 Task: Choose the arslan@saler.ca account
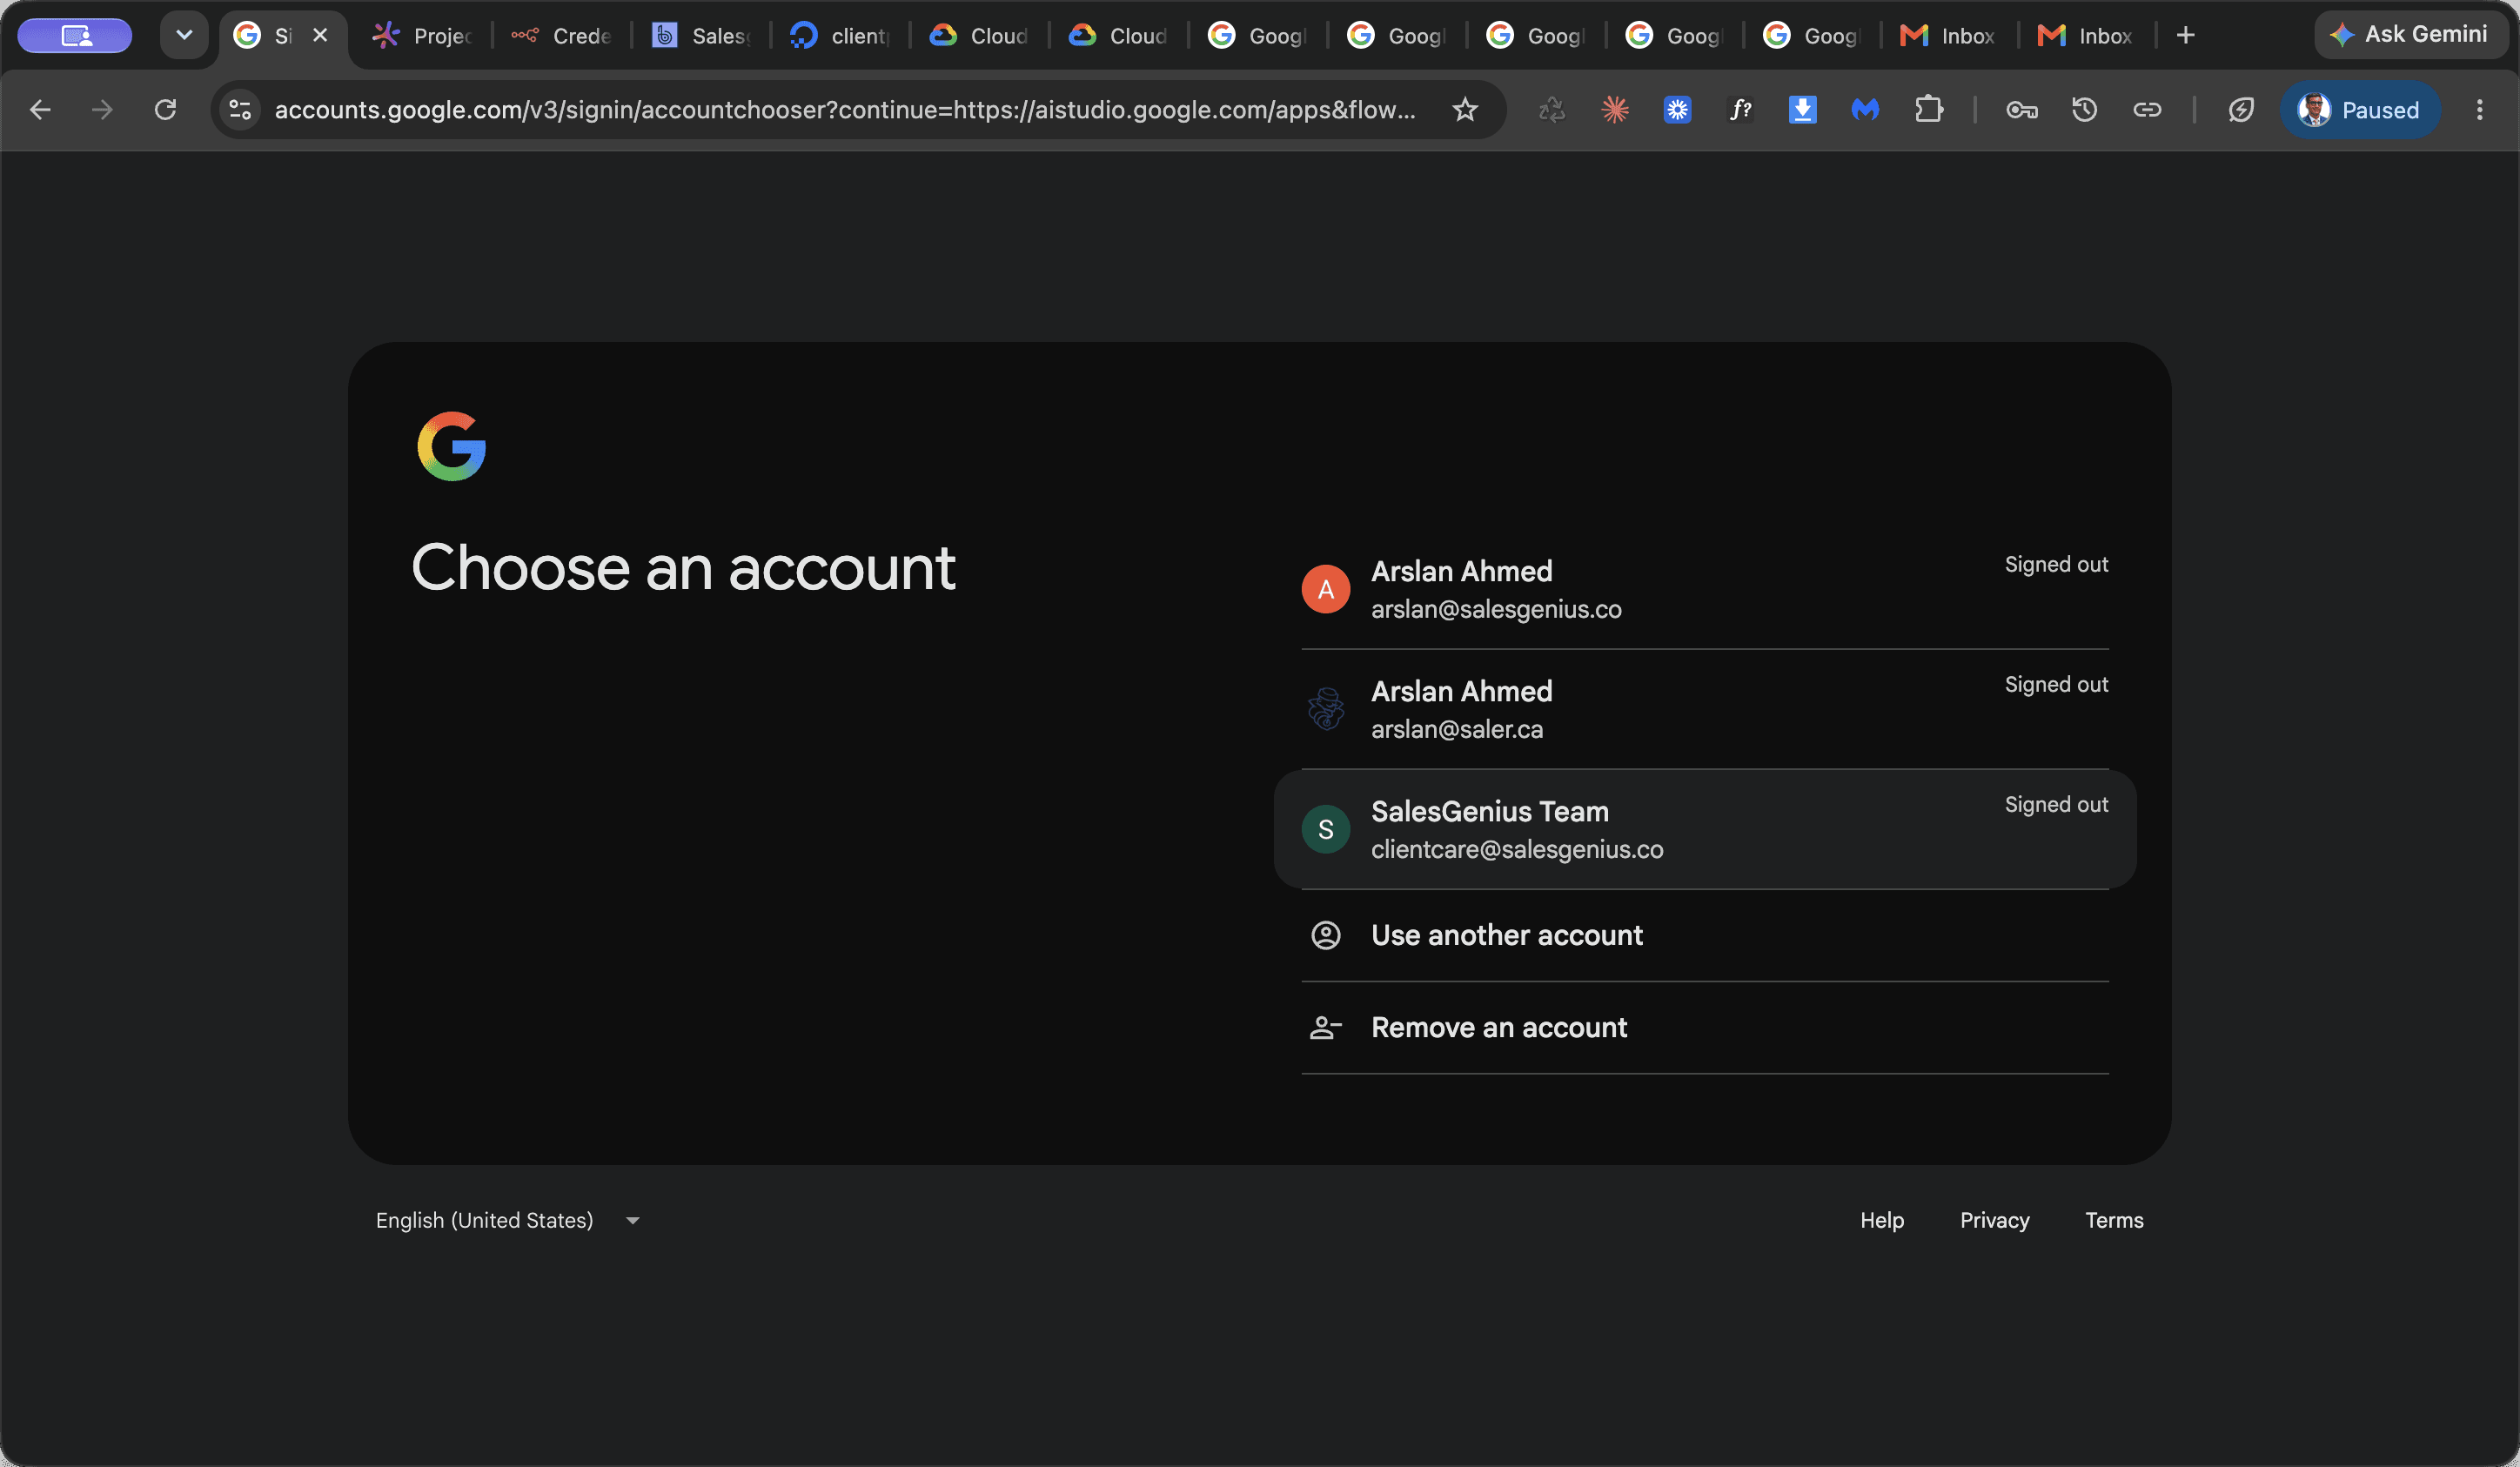coord(1705,709)
